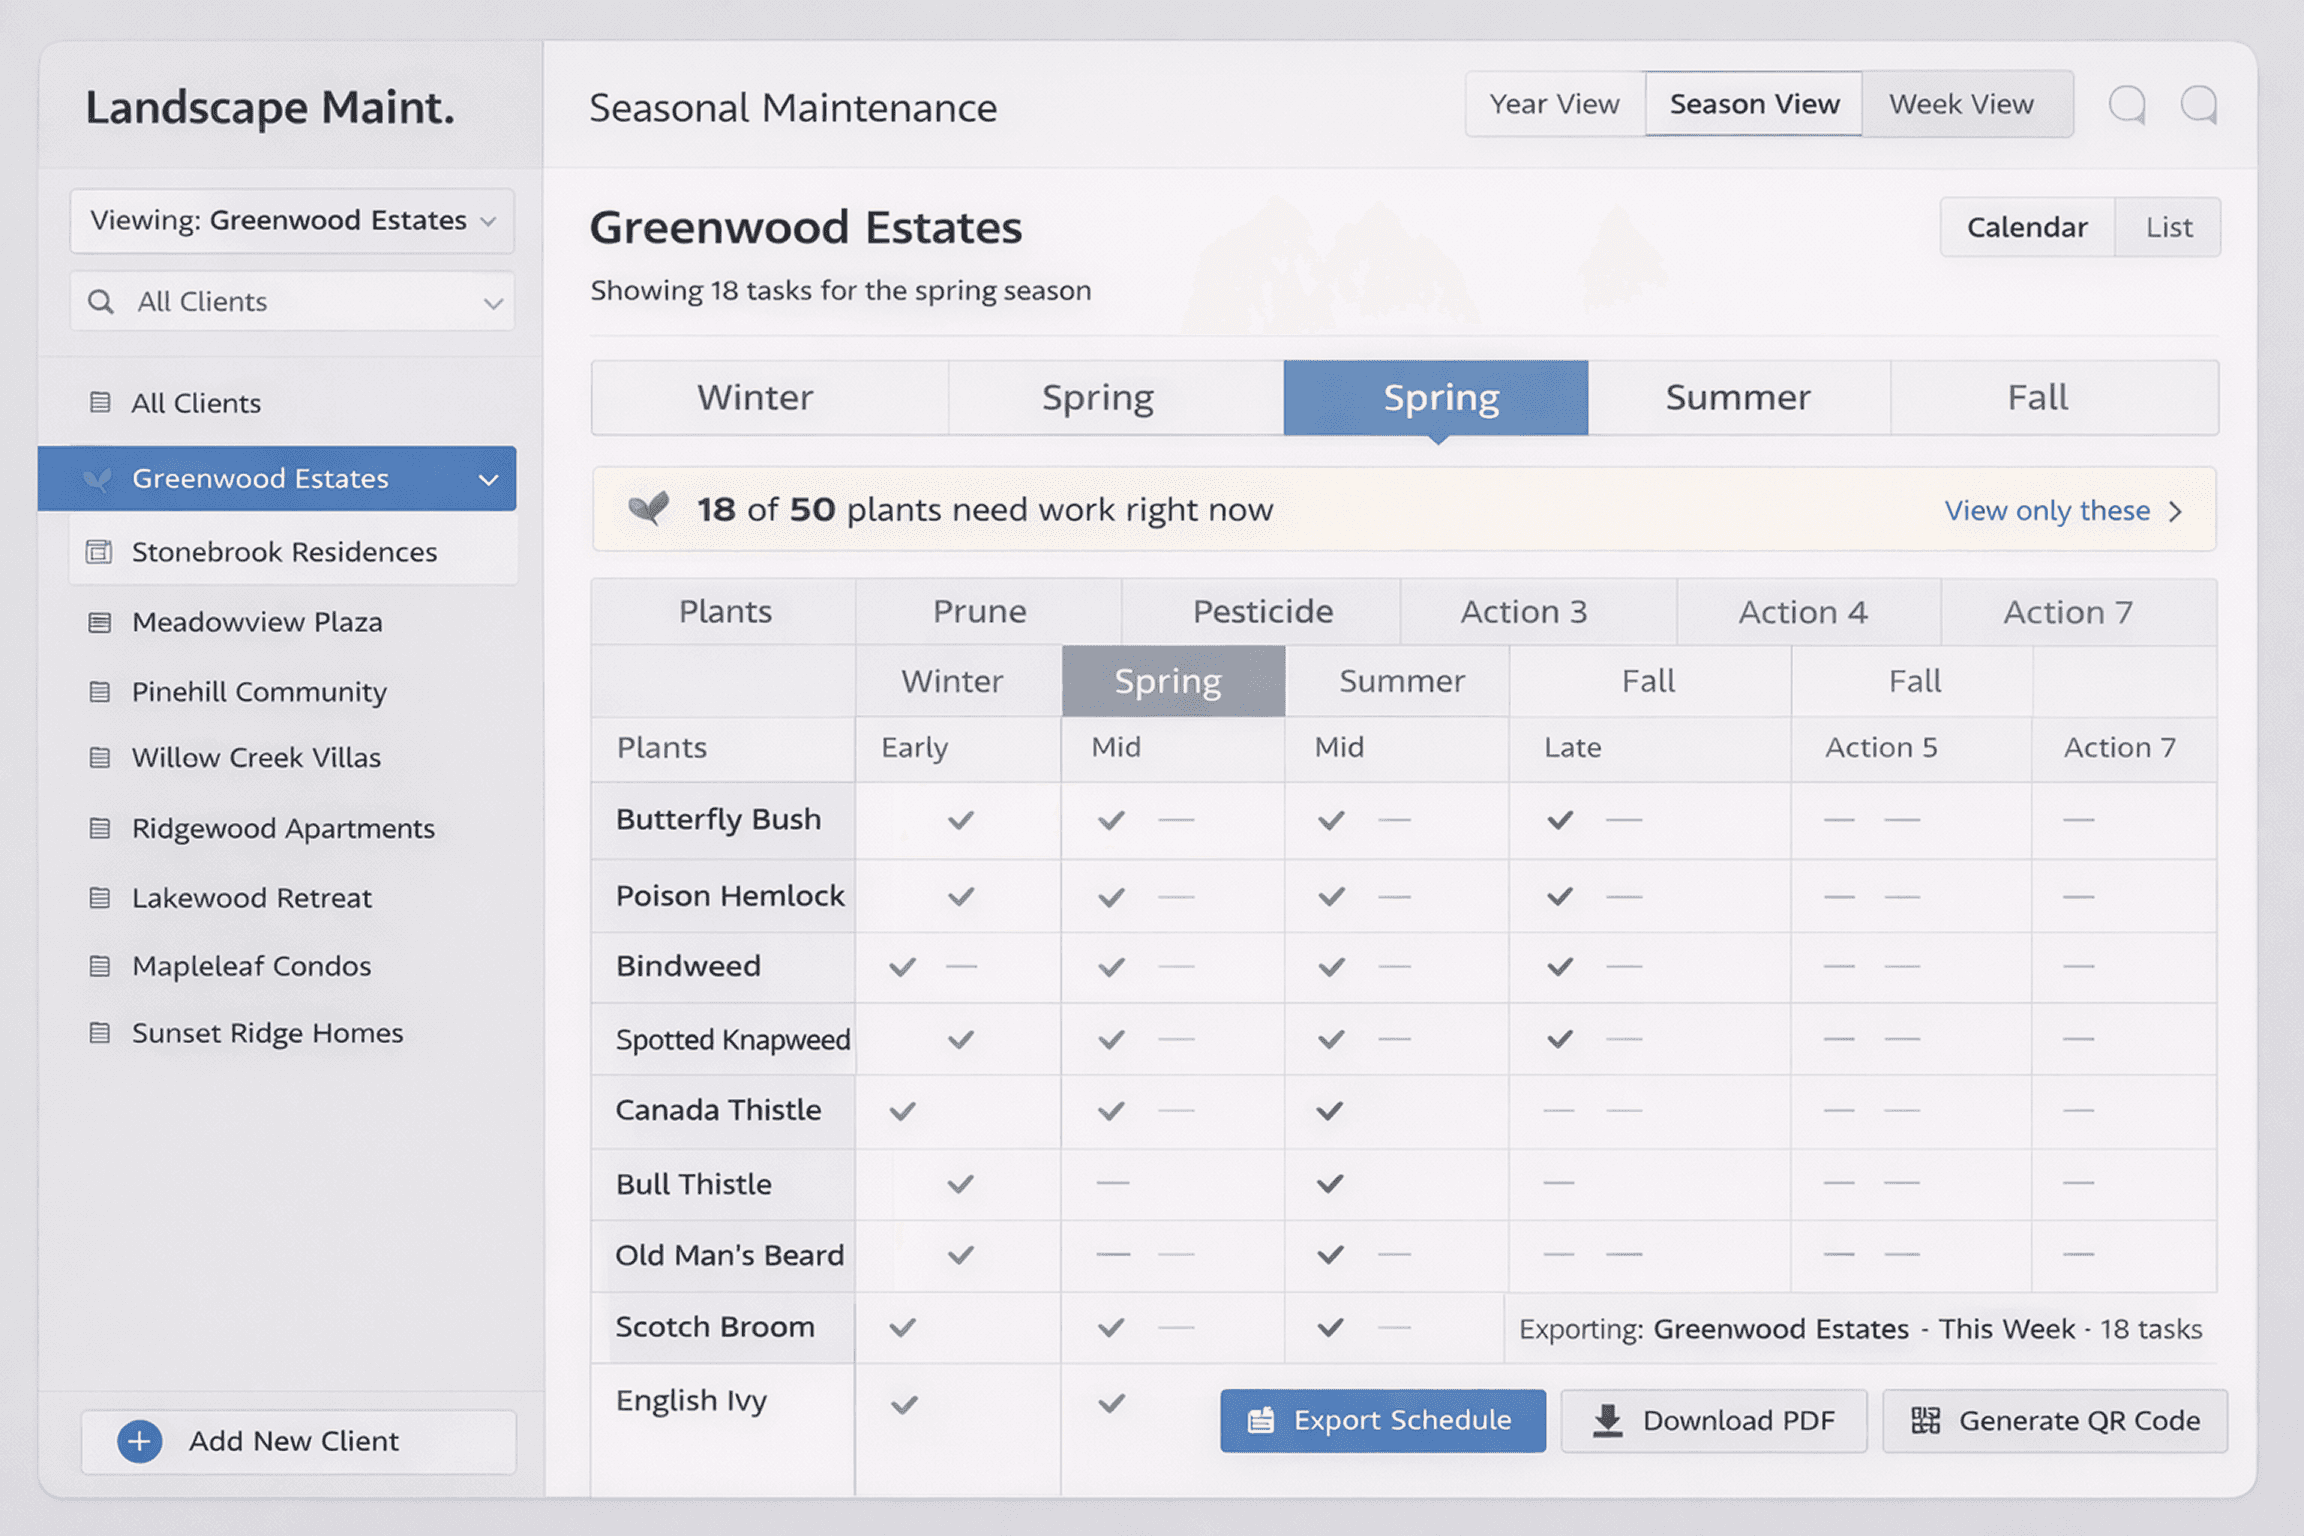Viewport: 2304px width, 1536px height.
Task: Click the Stonebrook Residences calendar icon
Action: click(x=99, y=552)
